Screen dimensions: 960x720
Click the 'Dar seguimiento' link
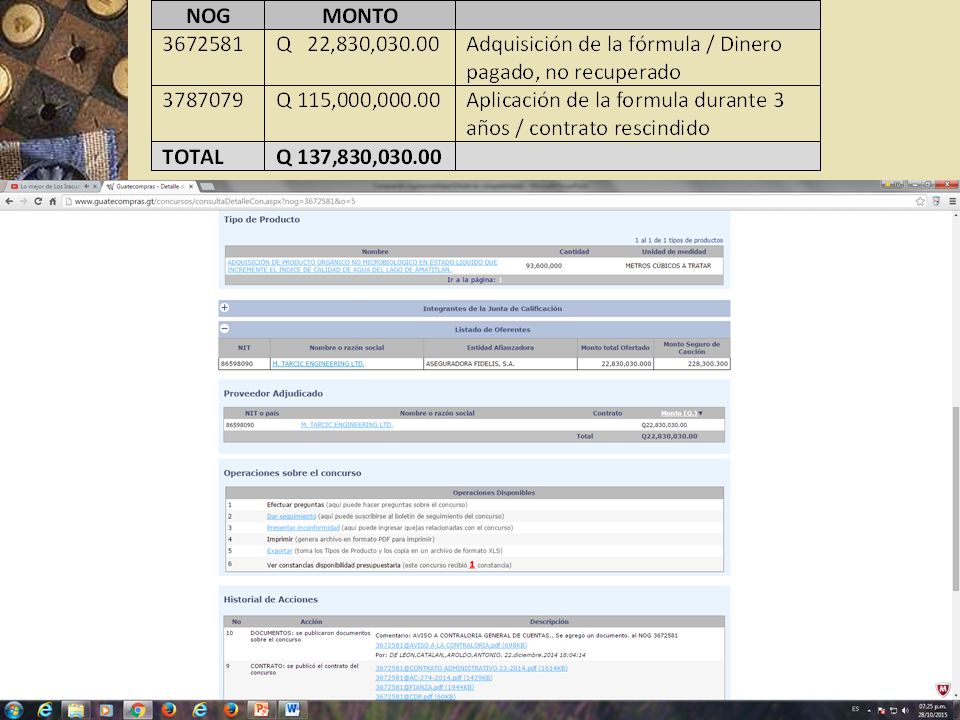[x=291, y=516]
